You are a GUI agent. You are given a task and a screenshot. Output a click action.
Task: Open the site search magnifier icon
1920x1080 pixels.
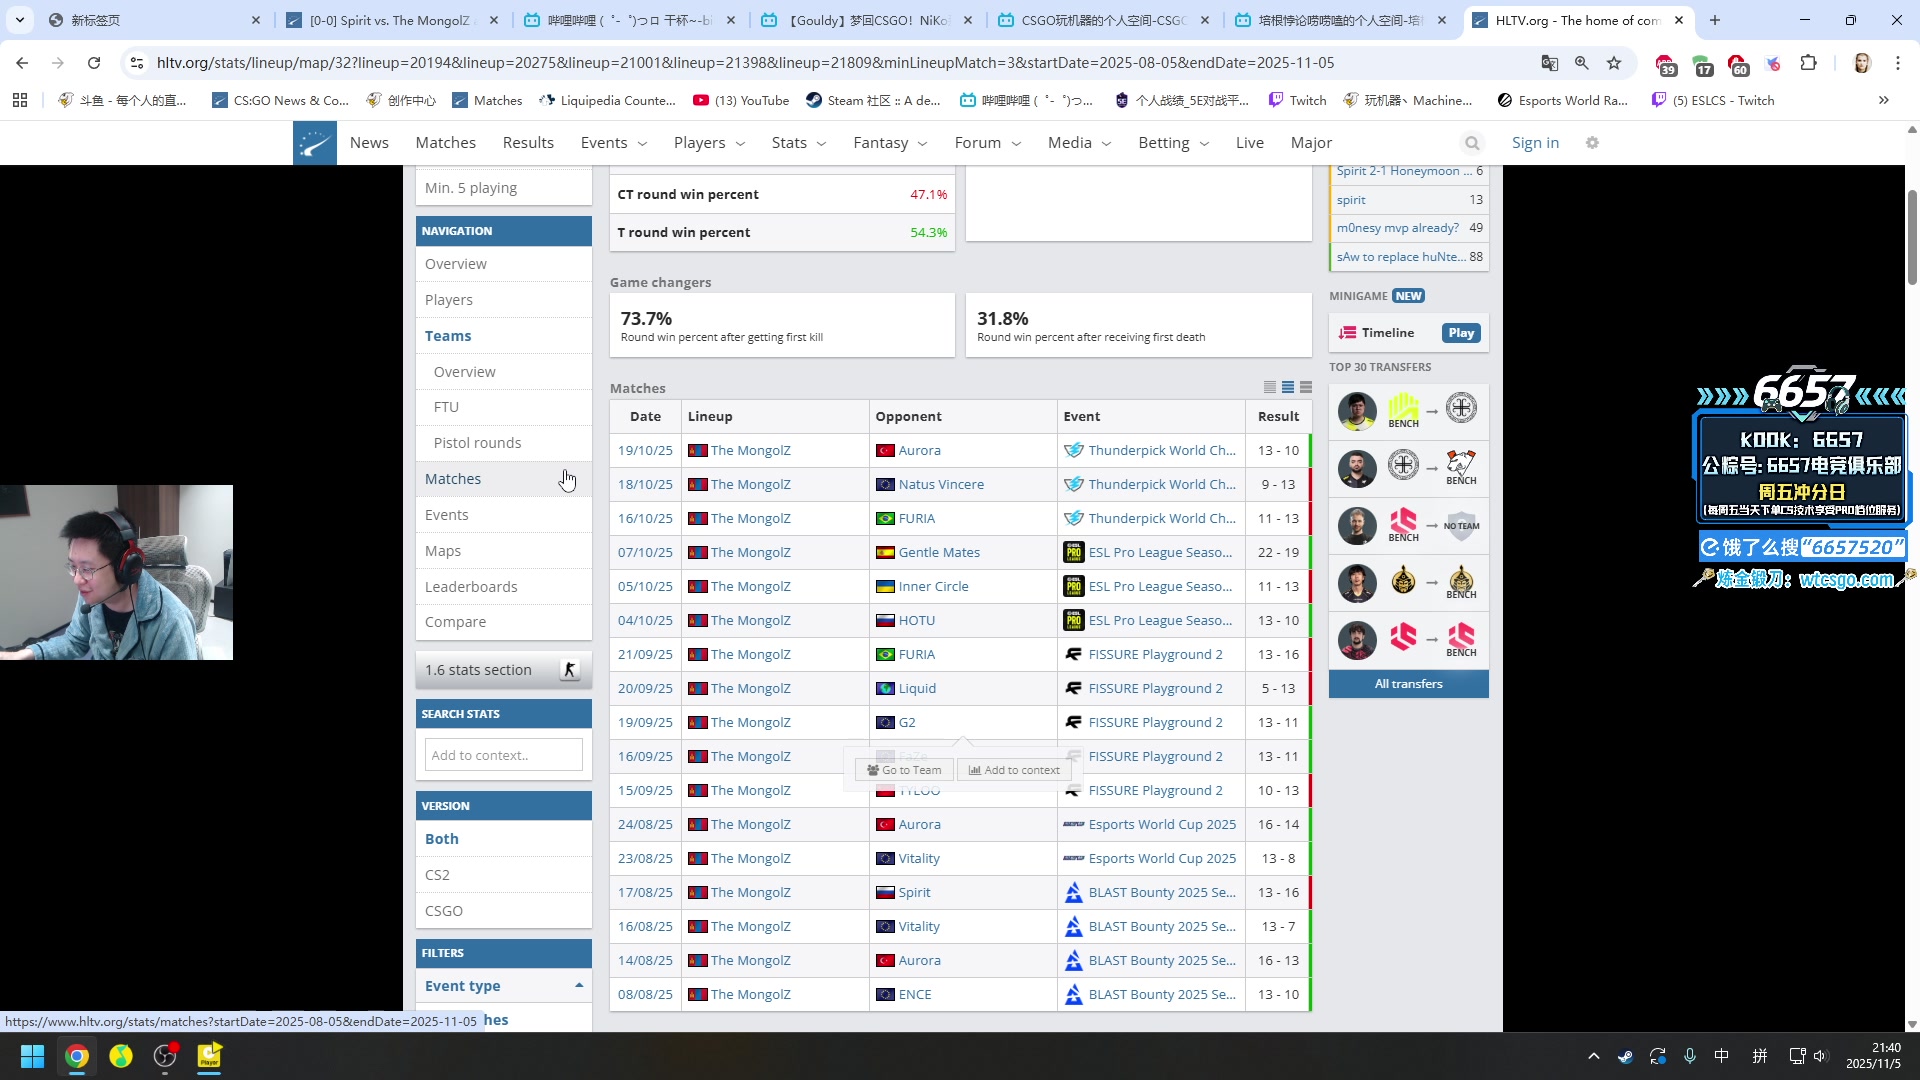[1472, 143]
